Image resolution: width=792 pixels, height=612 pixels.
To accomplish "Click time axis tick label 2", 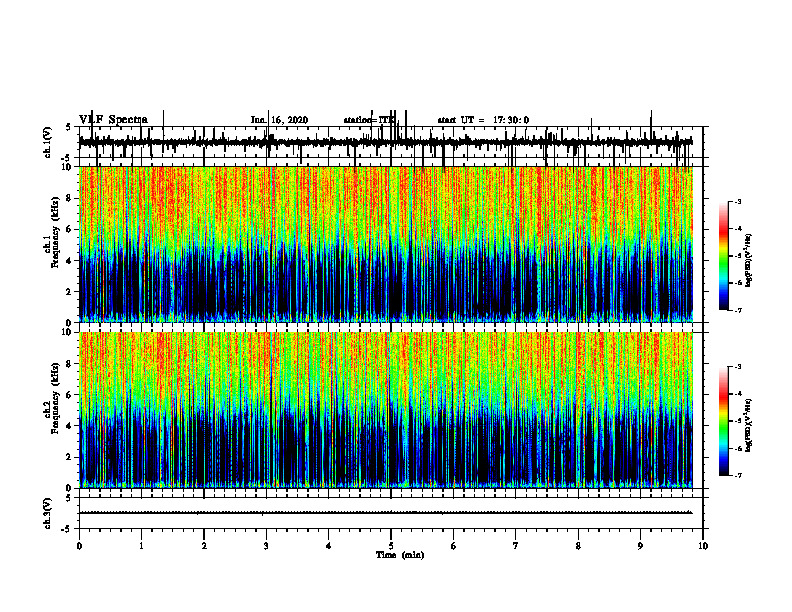I will coord(204,546).
